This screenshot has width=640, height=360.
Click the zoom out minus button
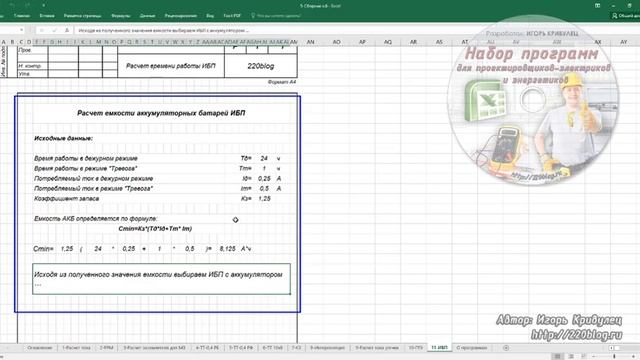pyautogui.click(x=594, y=356)
